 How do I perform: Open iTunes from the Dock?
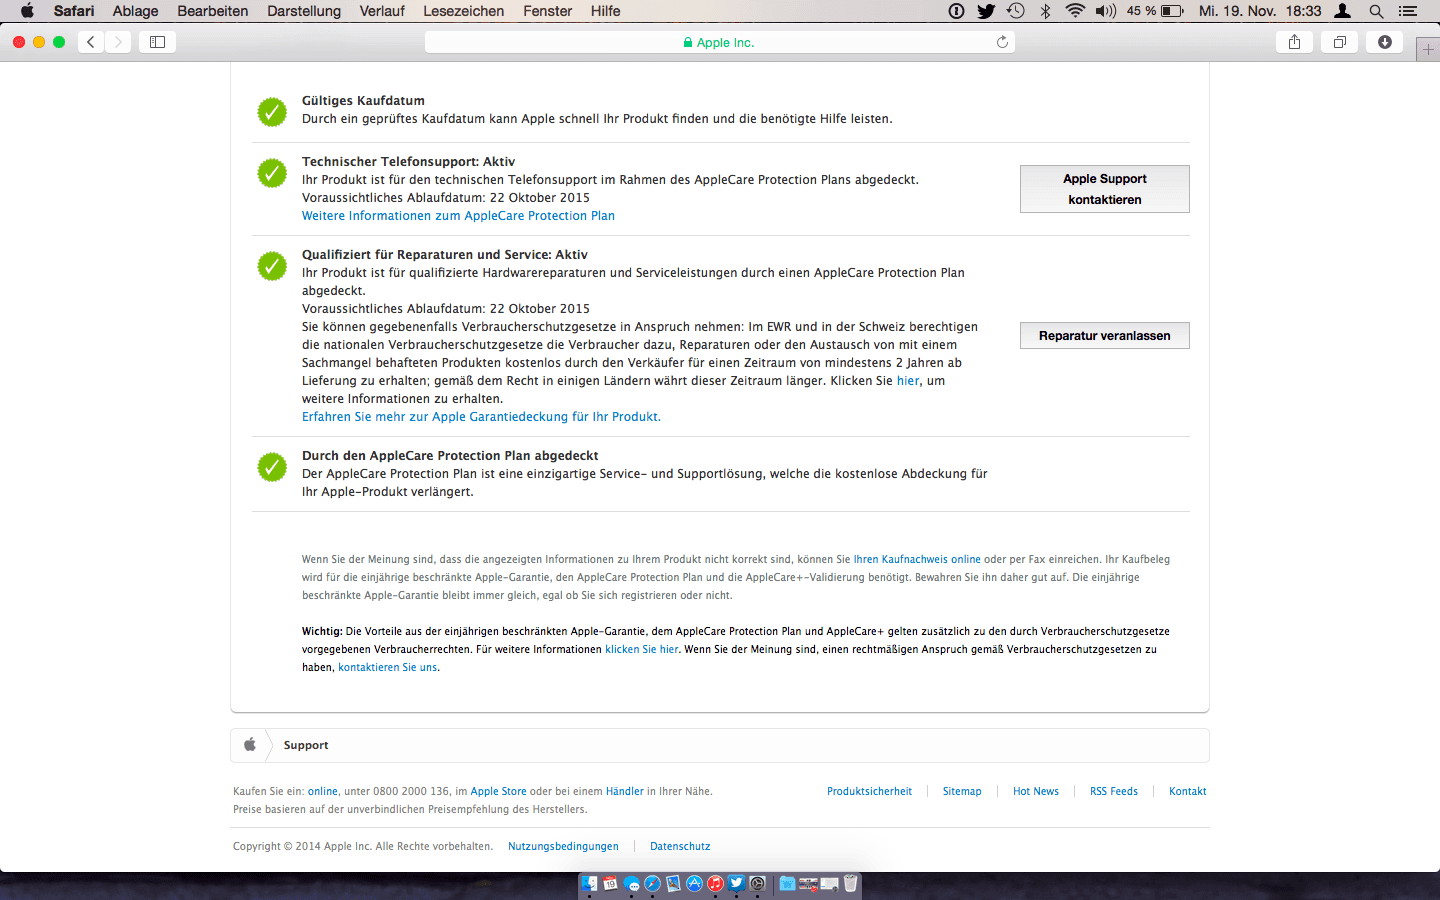pos(715,883)
